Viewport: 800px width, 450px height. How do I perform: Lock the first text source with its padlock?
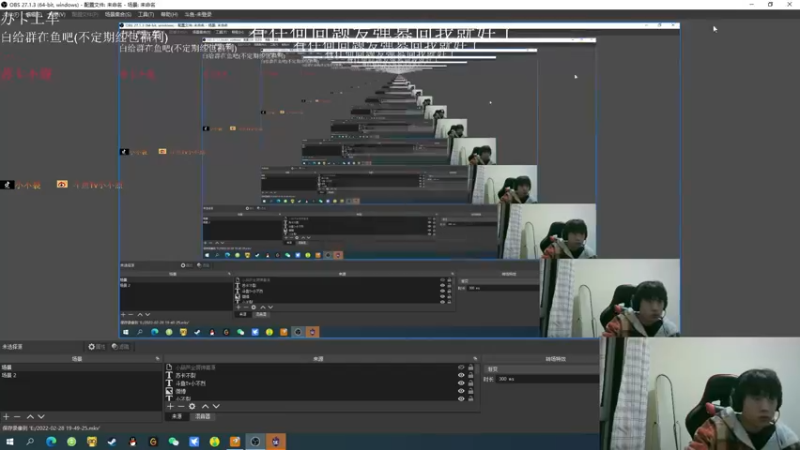tap(470, 376)
